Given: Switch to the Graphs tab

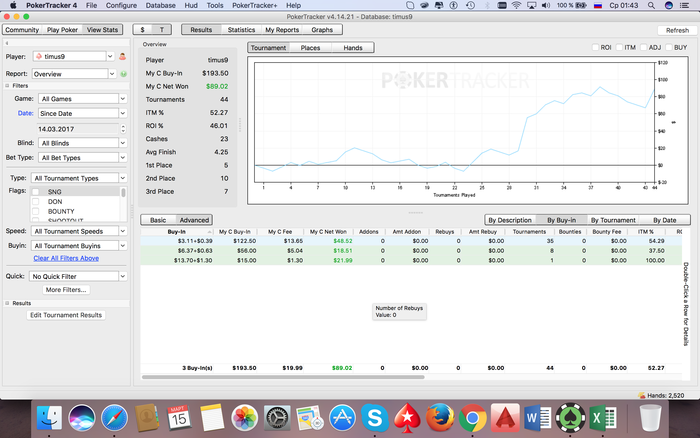Looking at the screenshot, I should point(322,30).
